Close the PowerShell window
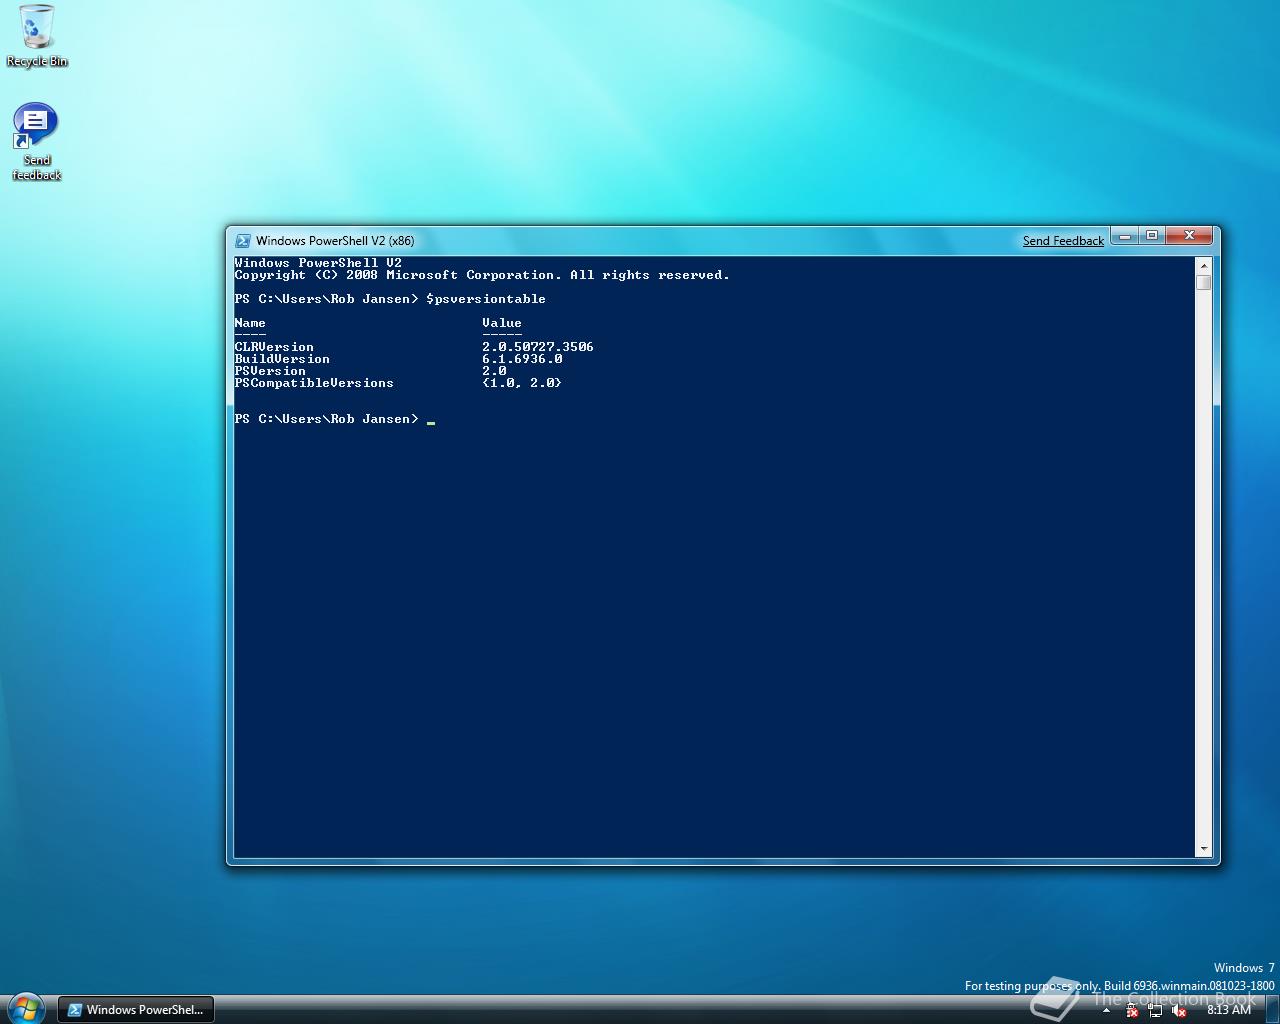The image size is (1280, 1024). (1189, 236)
